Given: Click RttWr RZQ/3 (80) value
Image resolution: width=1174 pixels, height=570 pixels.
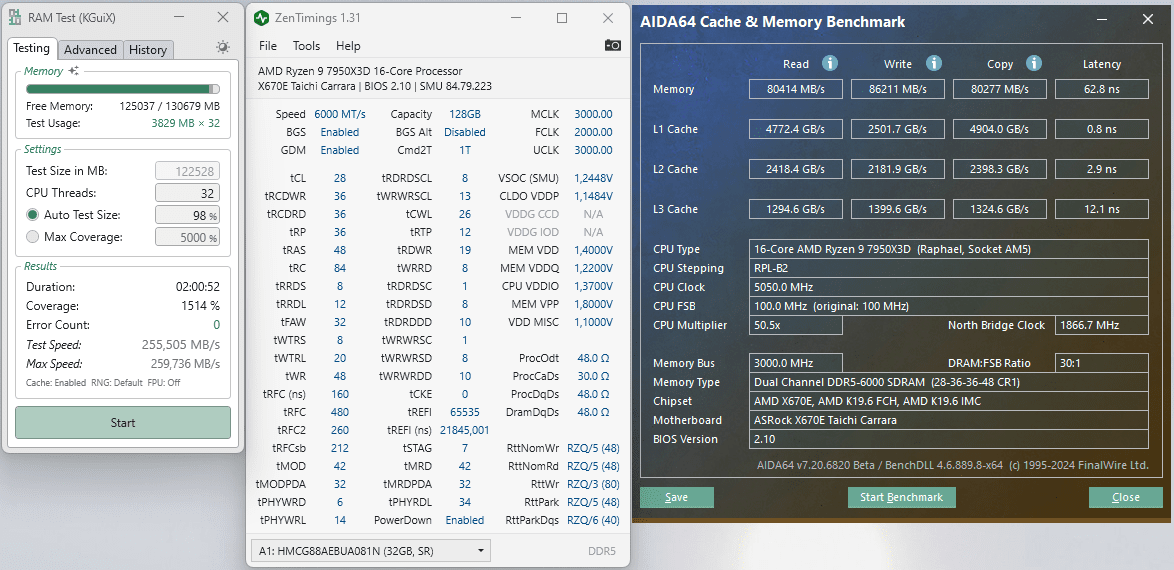Looking at the screenshot, I should coord(593,484).
